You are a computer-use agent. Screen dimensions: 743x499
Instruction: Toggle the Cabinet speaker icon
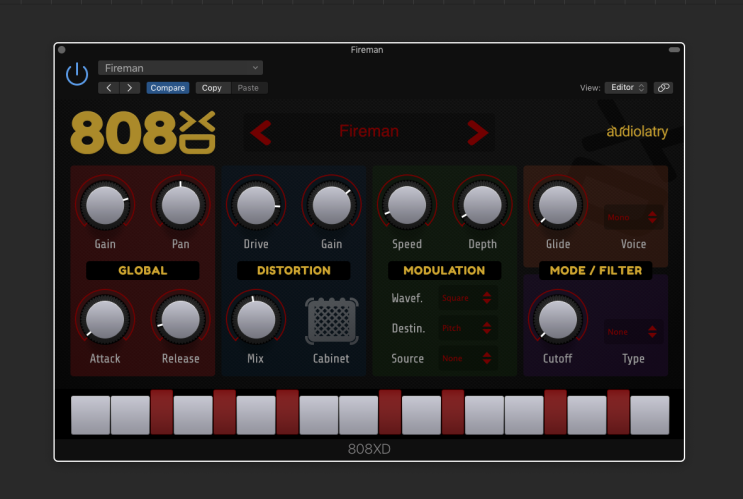[332, 321]
